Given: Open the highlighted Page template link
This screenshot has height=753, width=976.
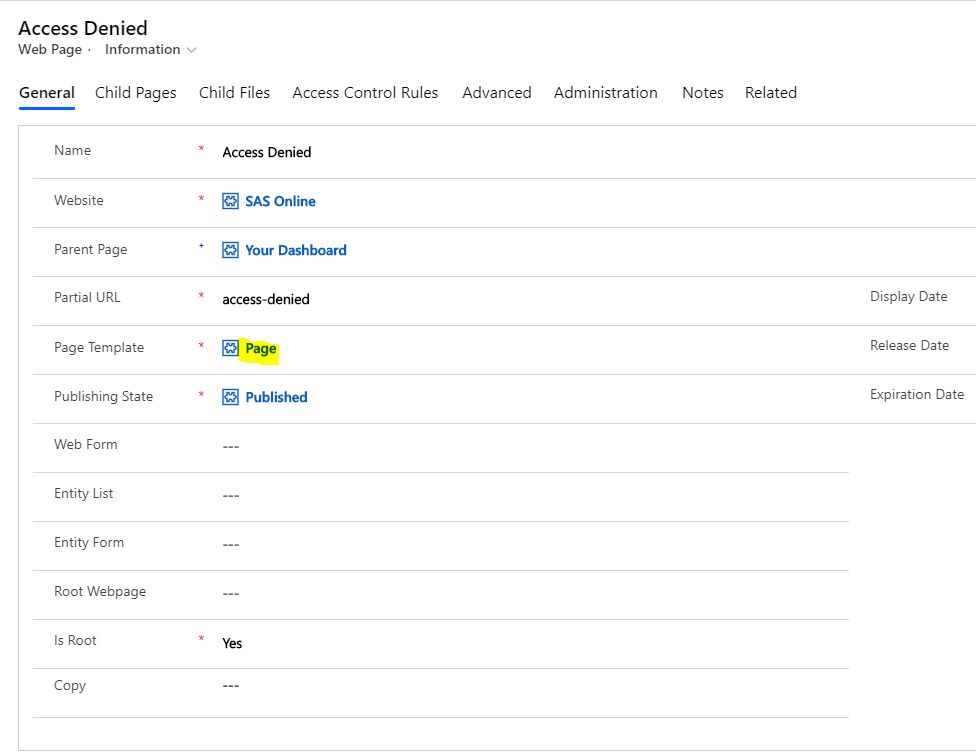Looking at the screenshot, I should tap(261, 349).
